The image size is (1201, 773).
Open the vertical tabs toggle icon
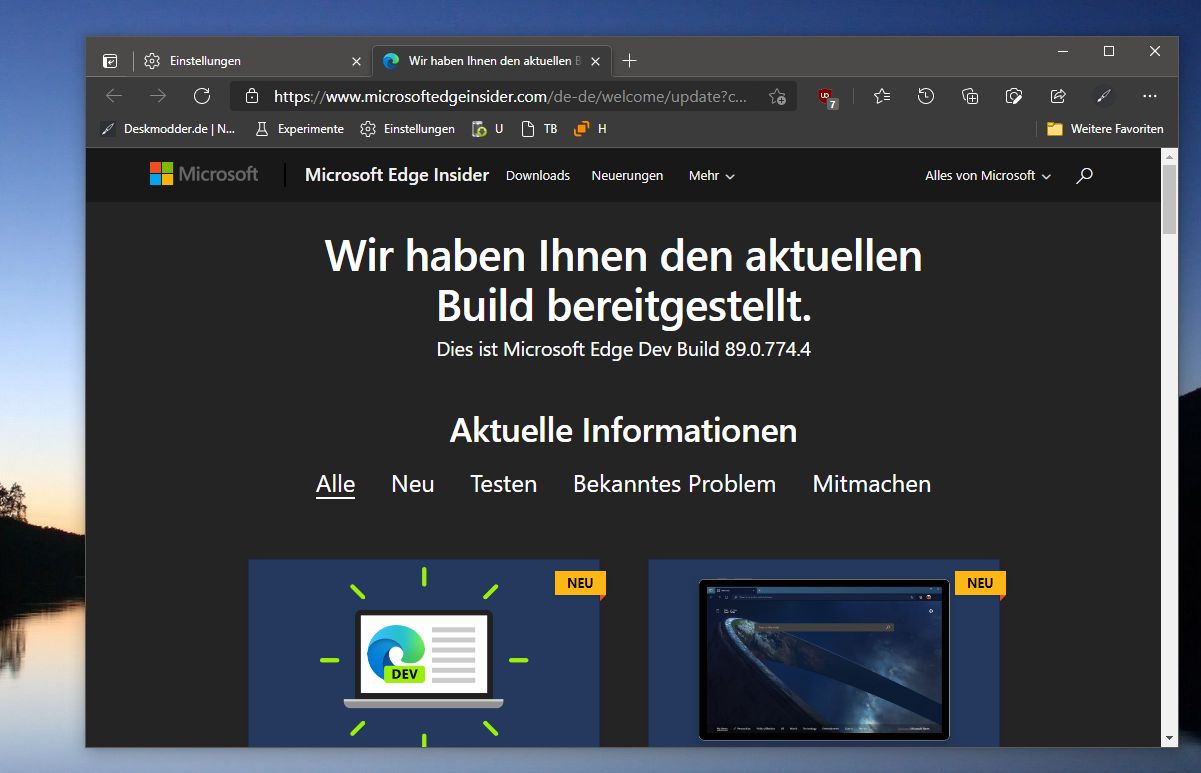tap(110, 61)
